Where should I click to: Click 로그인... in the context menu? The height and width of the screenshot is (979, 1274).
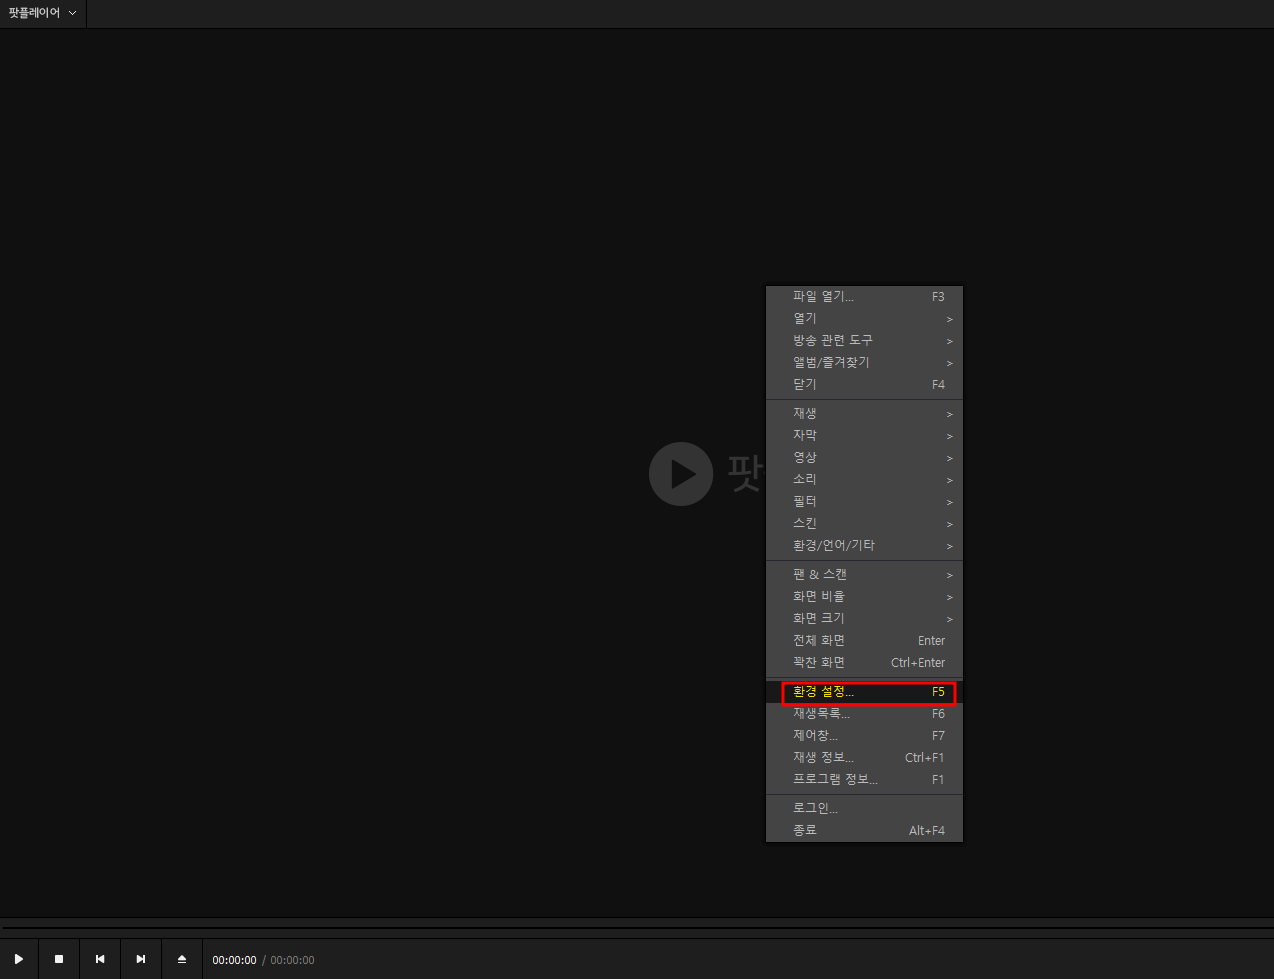tap(864, 809)
